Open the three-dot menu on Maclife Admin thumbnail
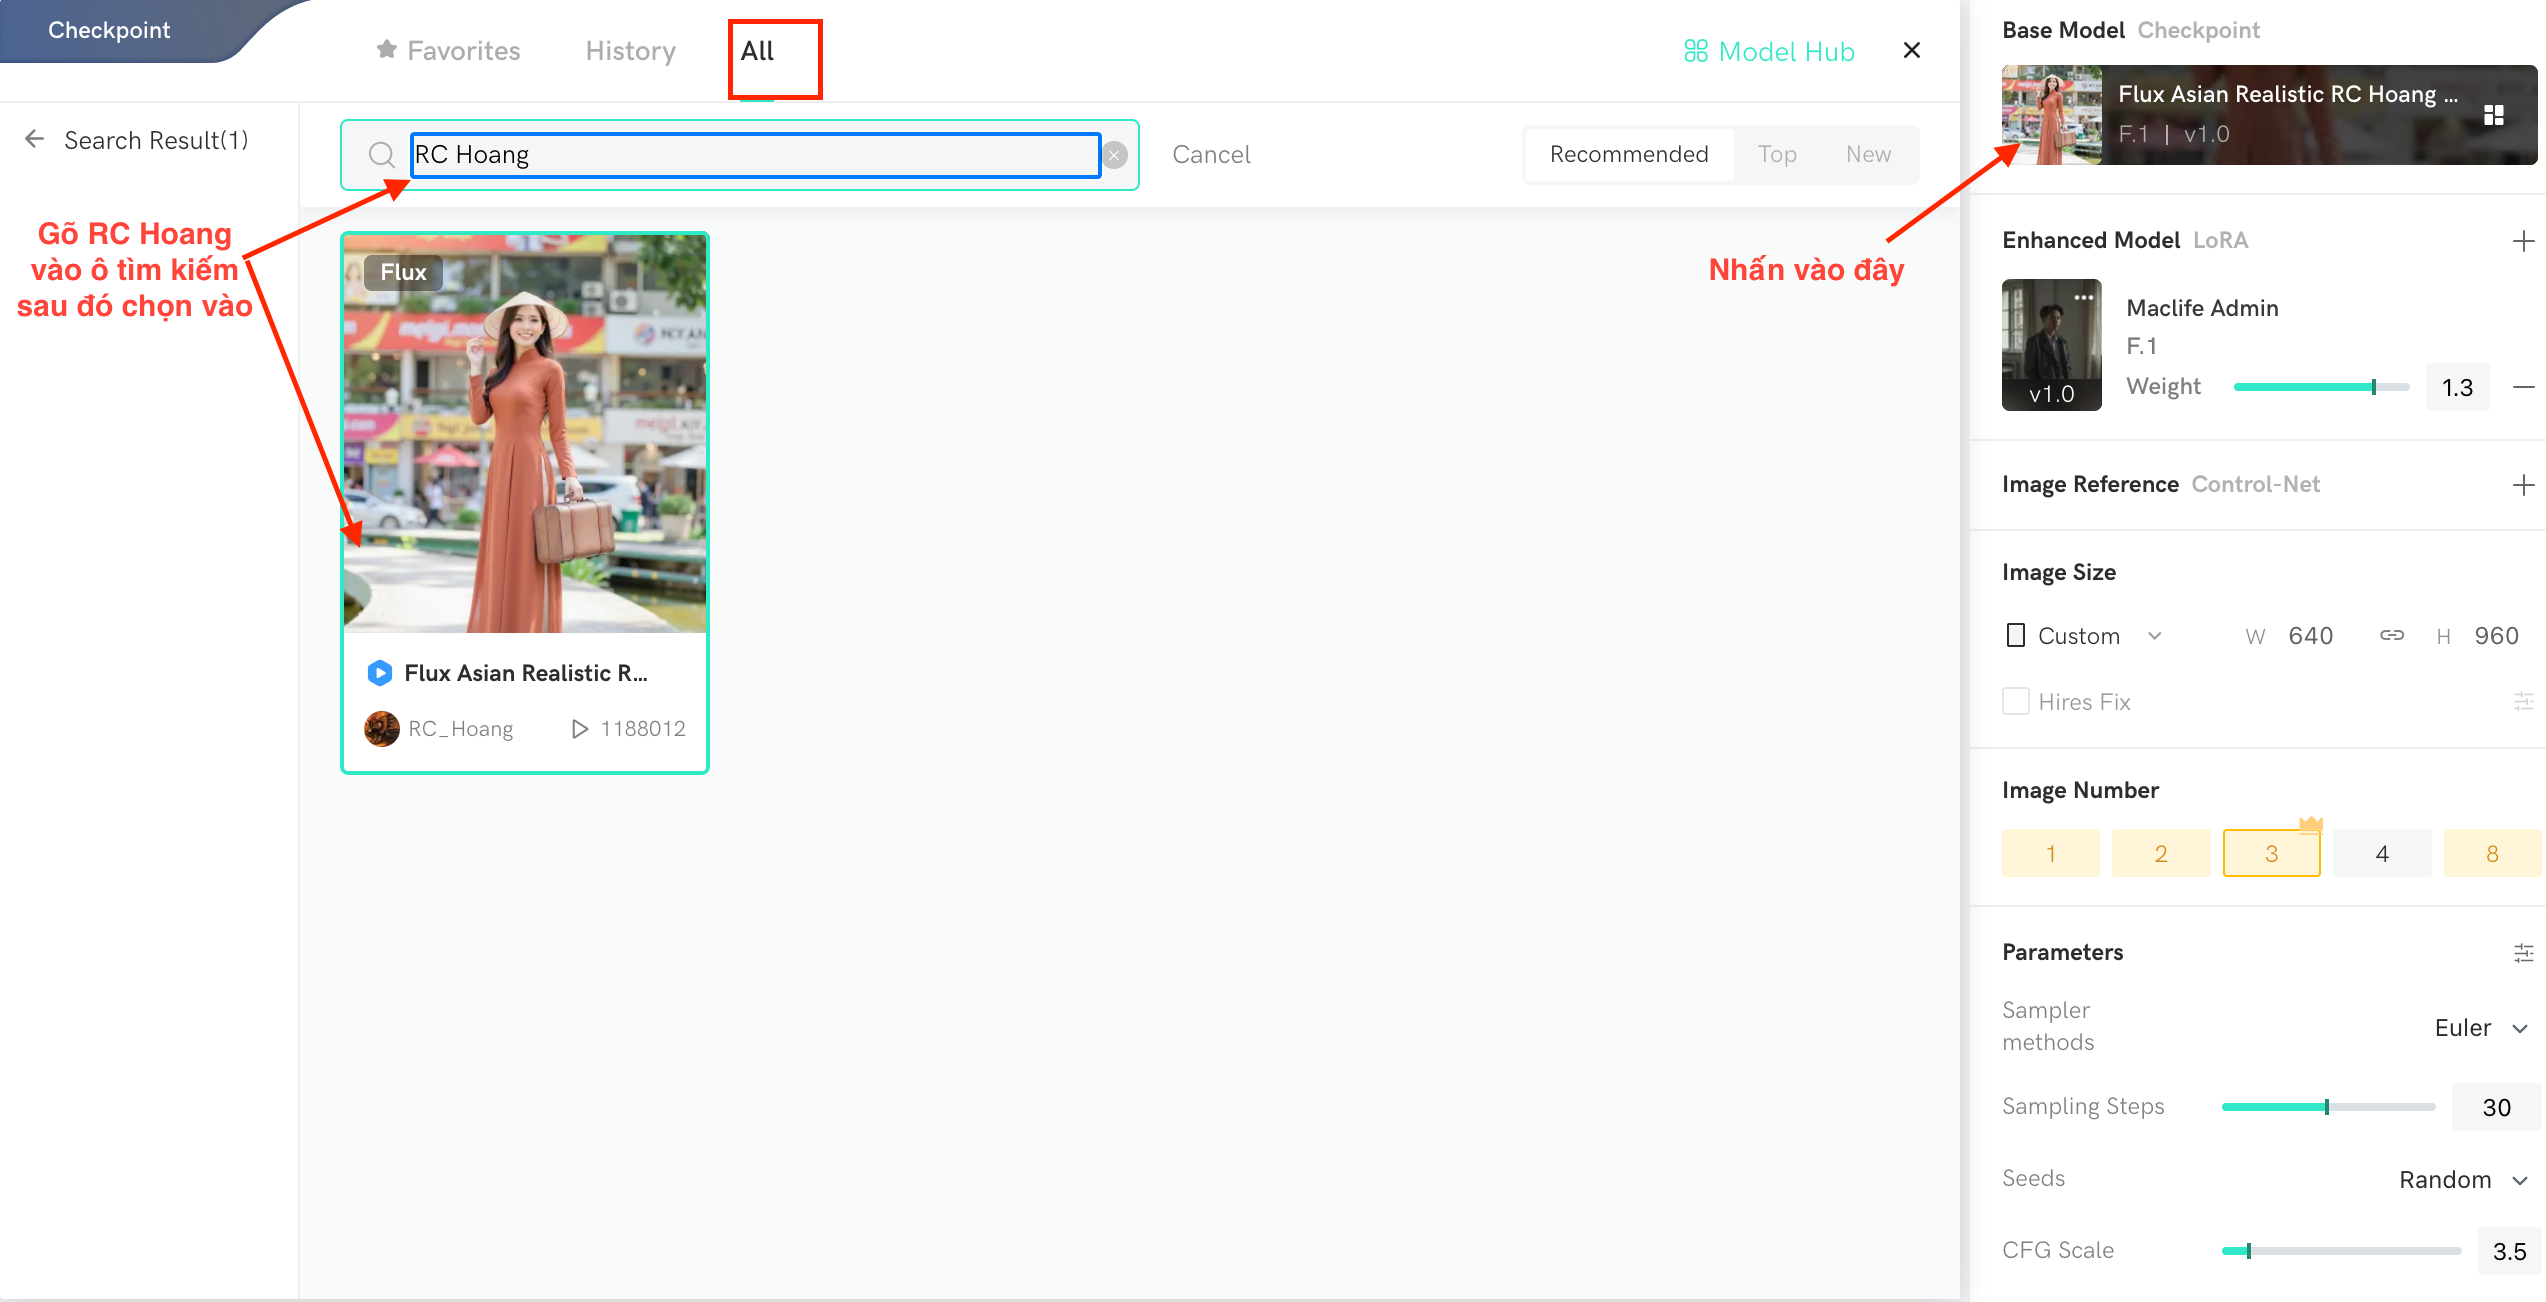Screen dimensions: 2546x1302 pos(2084,297)
